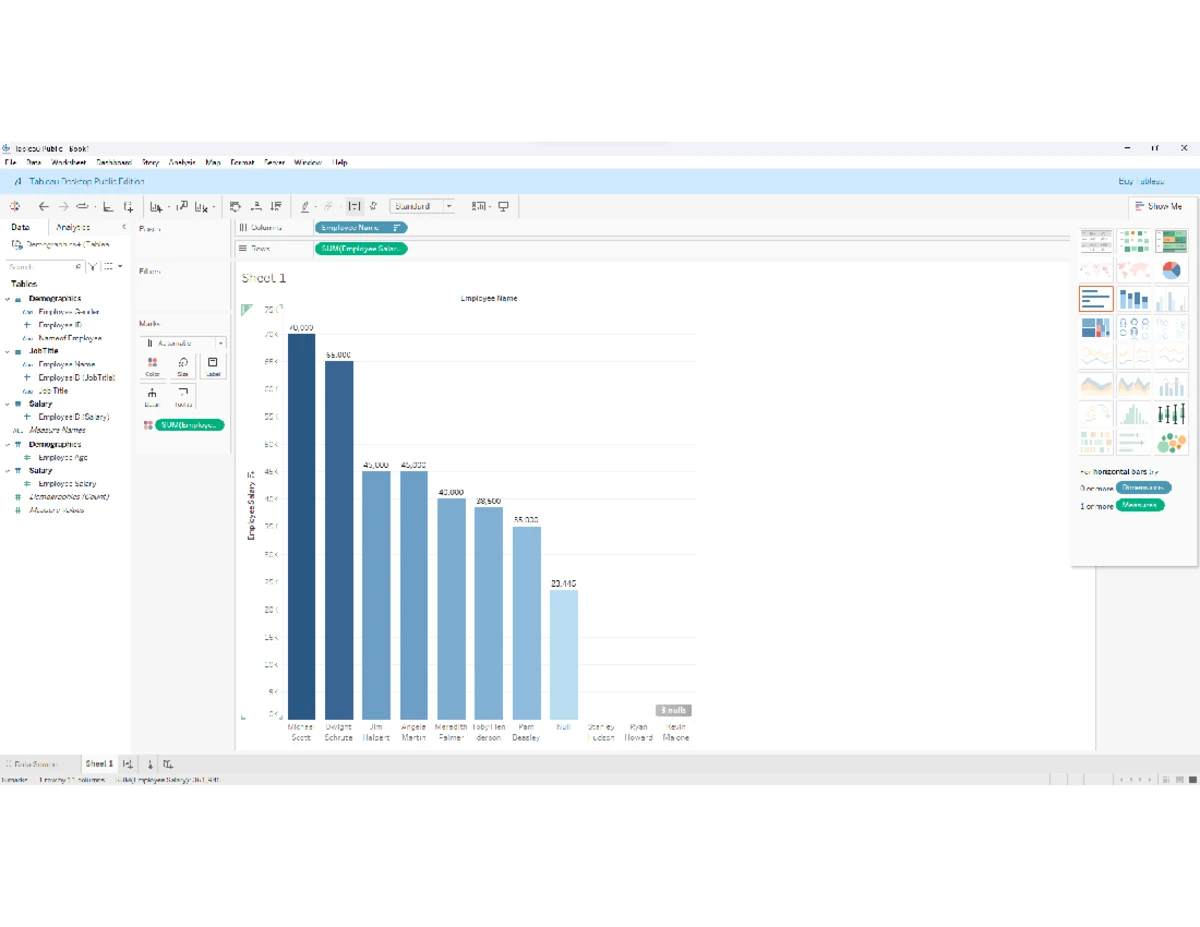Select the Job Title field
1200x927 pixels.
pyautogui.click(x=53, y=391)
